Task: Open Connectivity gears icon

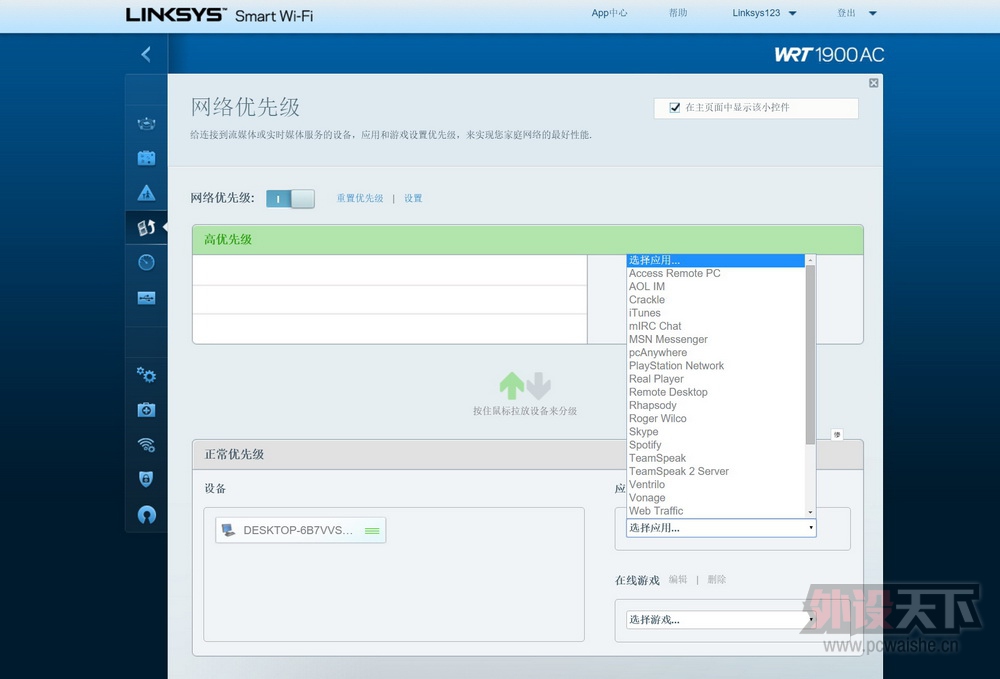Action: point(146,375)
